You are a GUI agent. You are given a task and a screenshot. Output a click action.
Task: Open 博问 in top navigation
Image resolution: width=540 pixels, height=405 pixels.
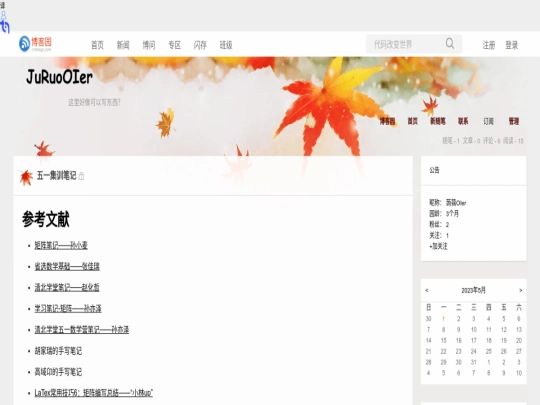[149, 45]
